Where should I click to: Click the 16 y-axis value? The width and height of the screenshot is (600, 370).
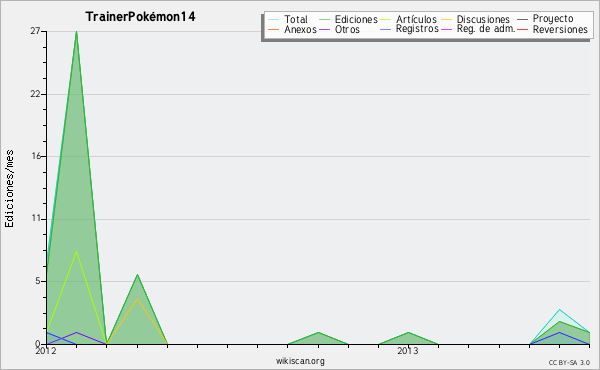[36, 156]
